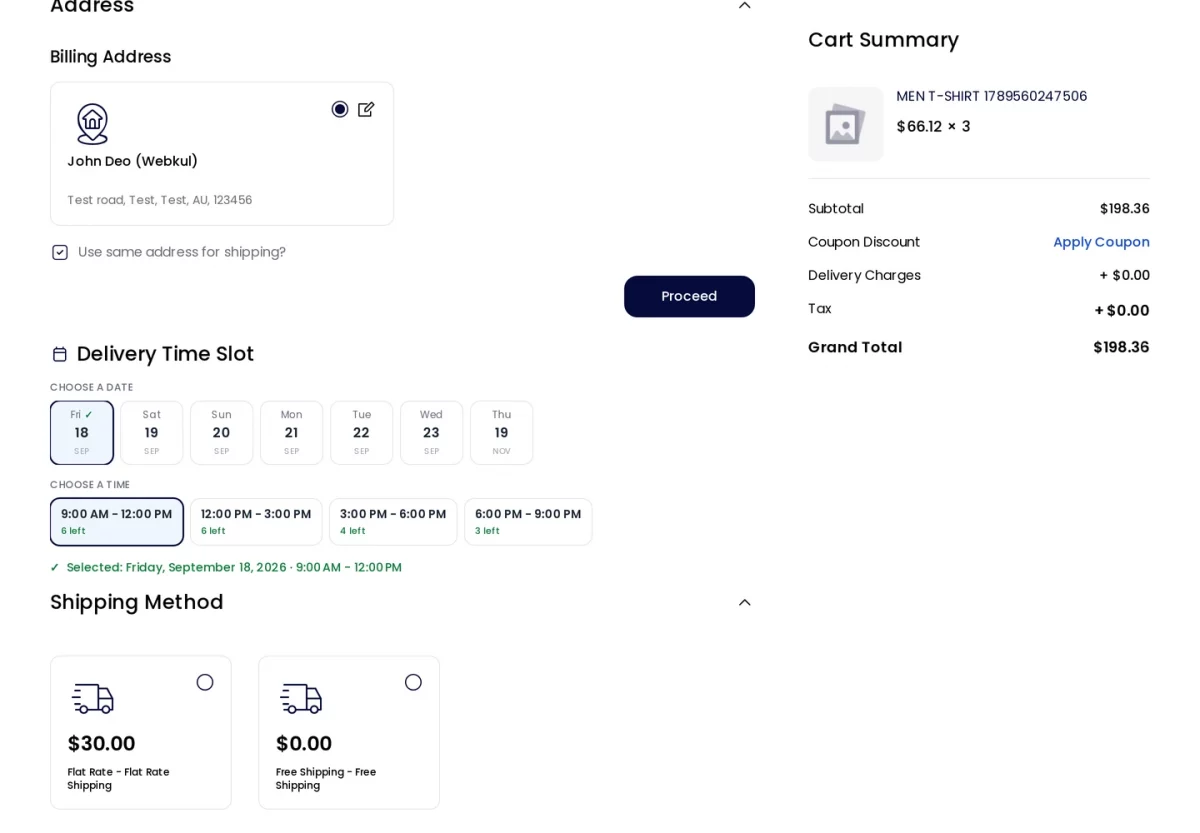Choose Wed 23 Sep delivery date

[x=432, y=433]
